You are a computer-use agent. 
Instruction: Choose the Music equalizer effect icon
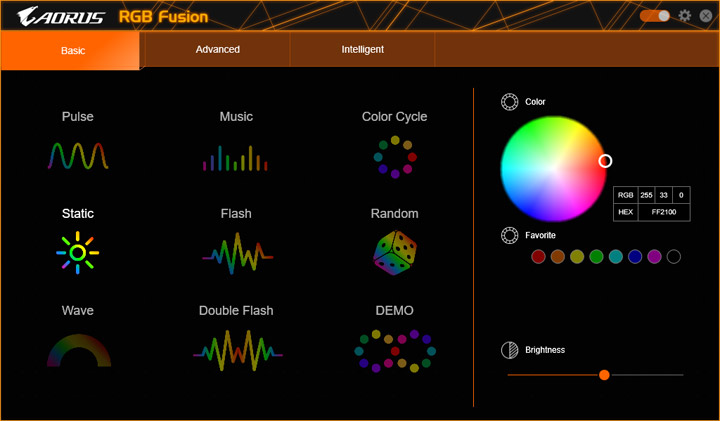point(236,158)
